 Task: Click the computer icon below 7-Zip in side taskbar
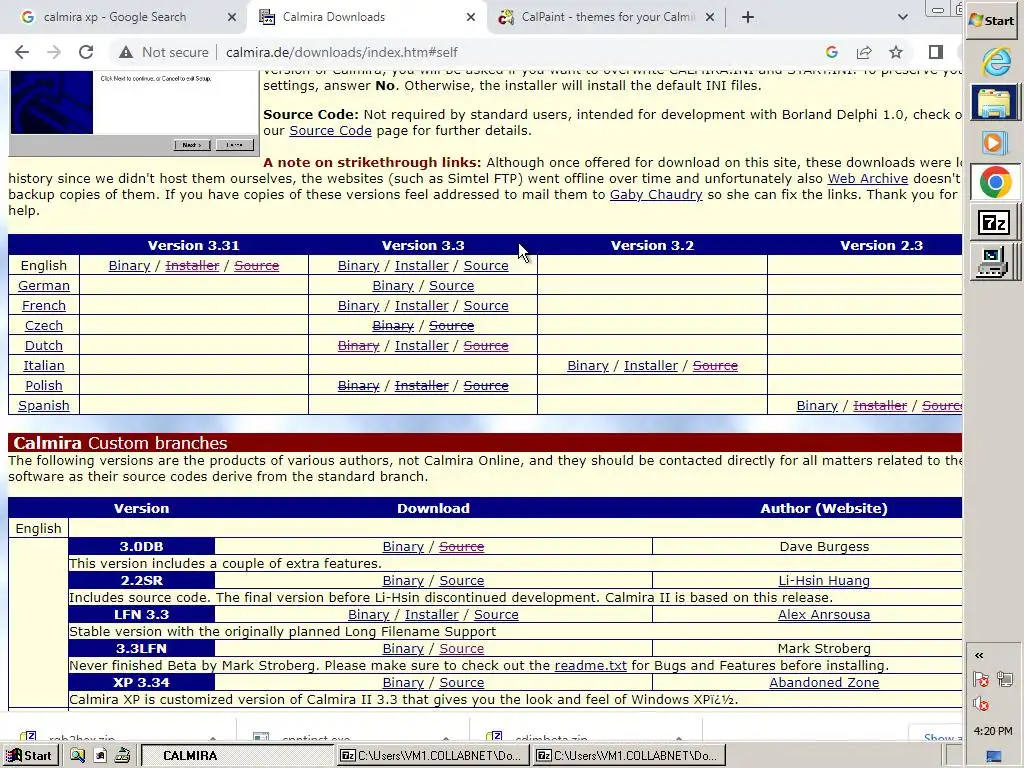coord(993,262)
